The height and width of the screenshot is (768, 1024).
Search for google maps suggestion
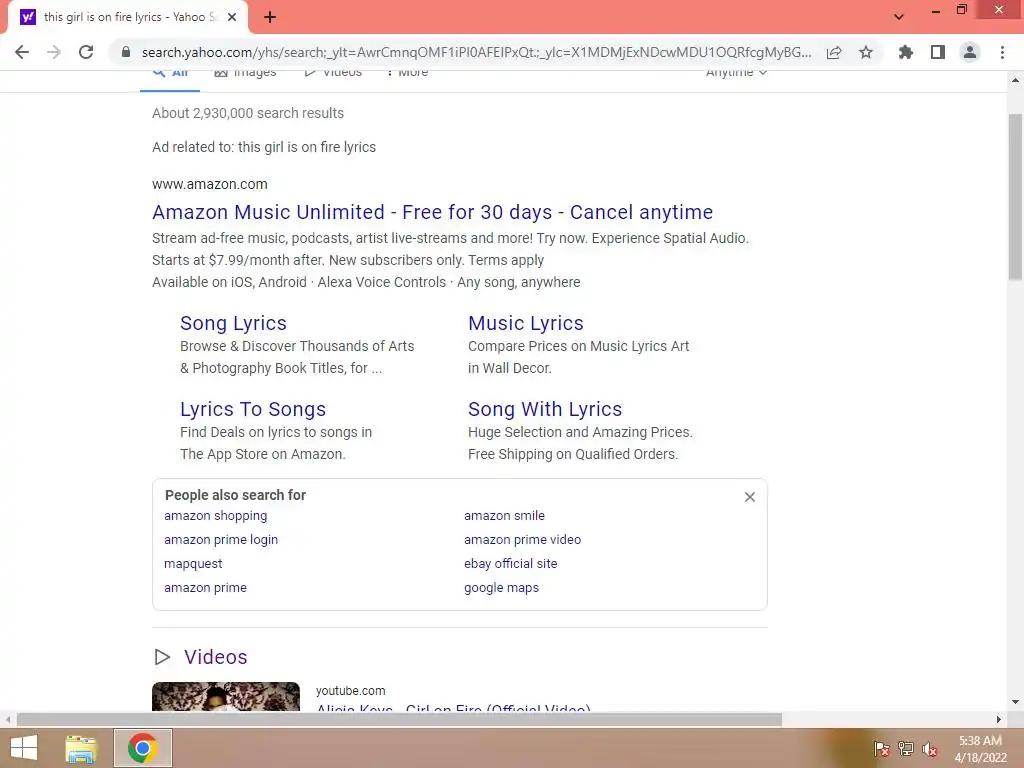pos(502,588)
